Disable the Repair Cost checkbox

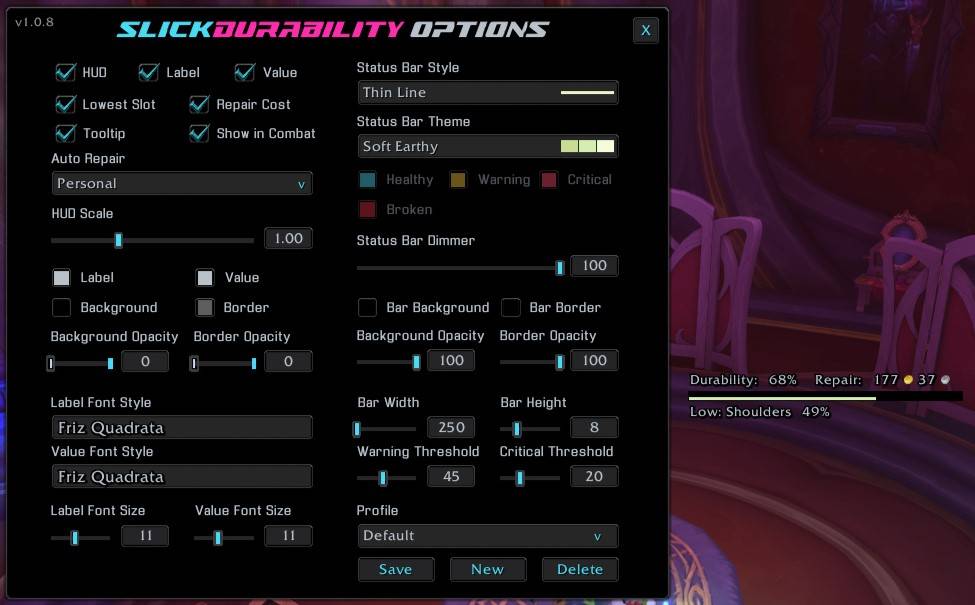(199, 104)
